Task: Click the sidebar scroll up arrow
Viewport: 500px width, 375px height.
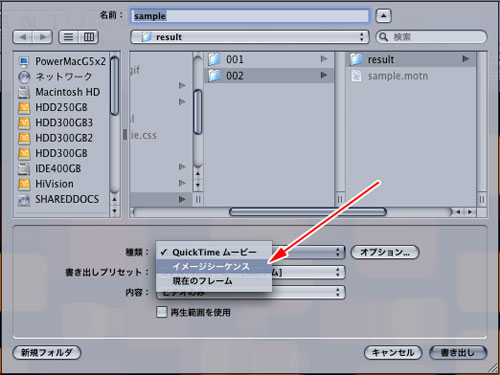Action: point(114,199)
